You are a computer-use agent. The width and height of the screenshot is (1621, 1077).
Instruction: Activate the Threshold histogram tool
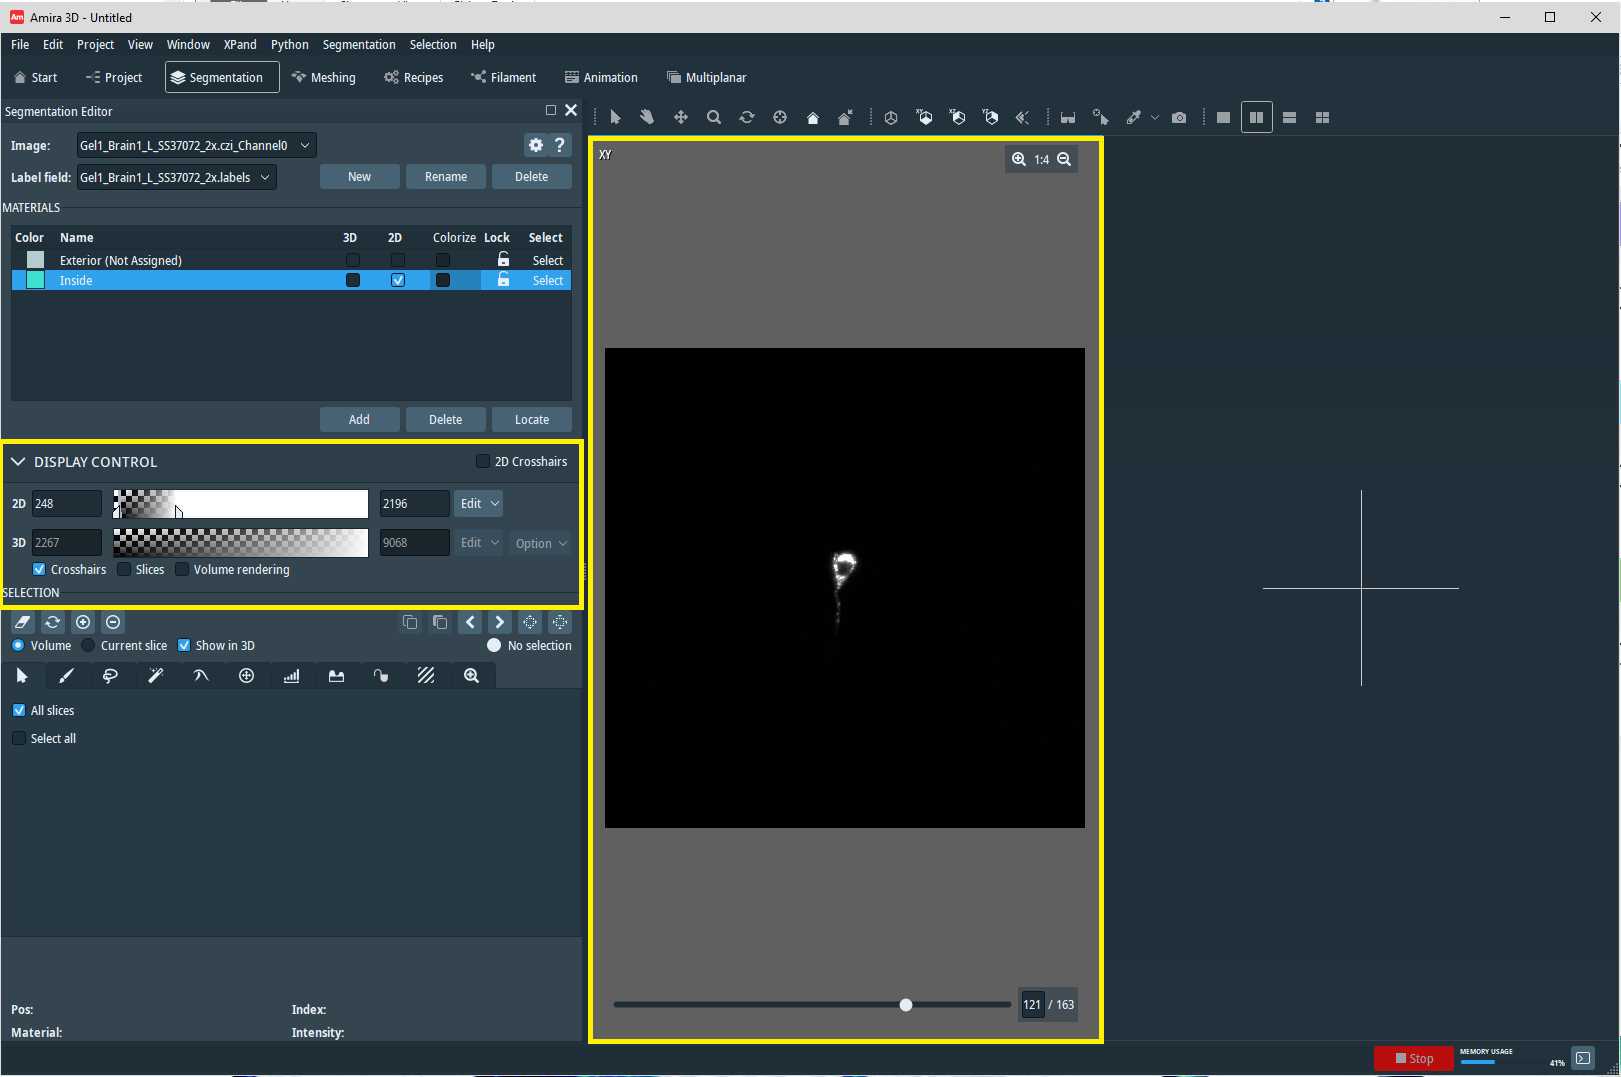(291, 676)
